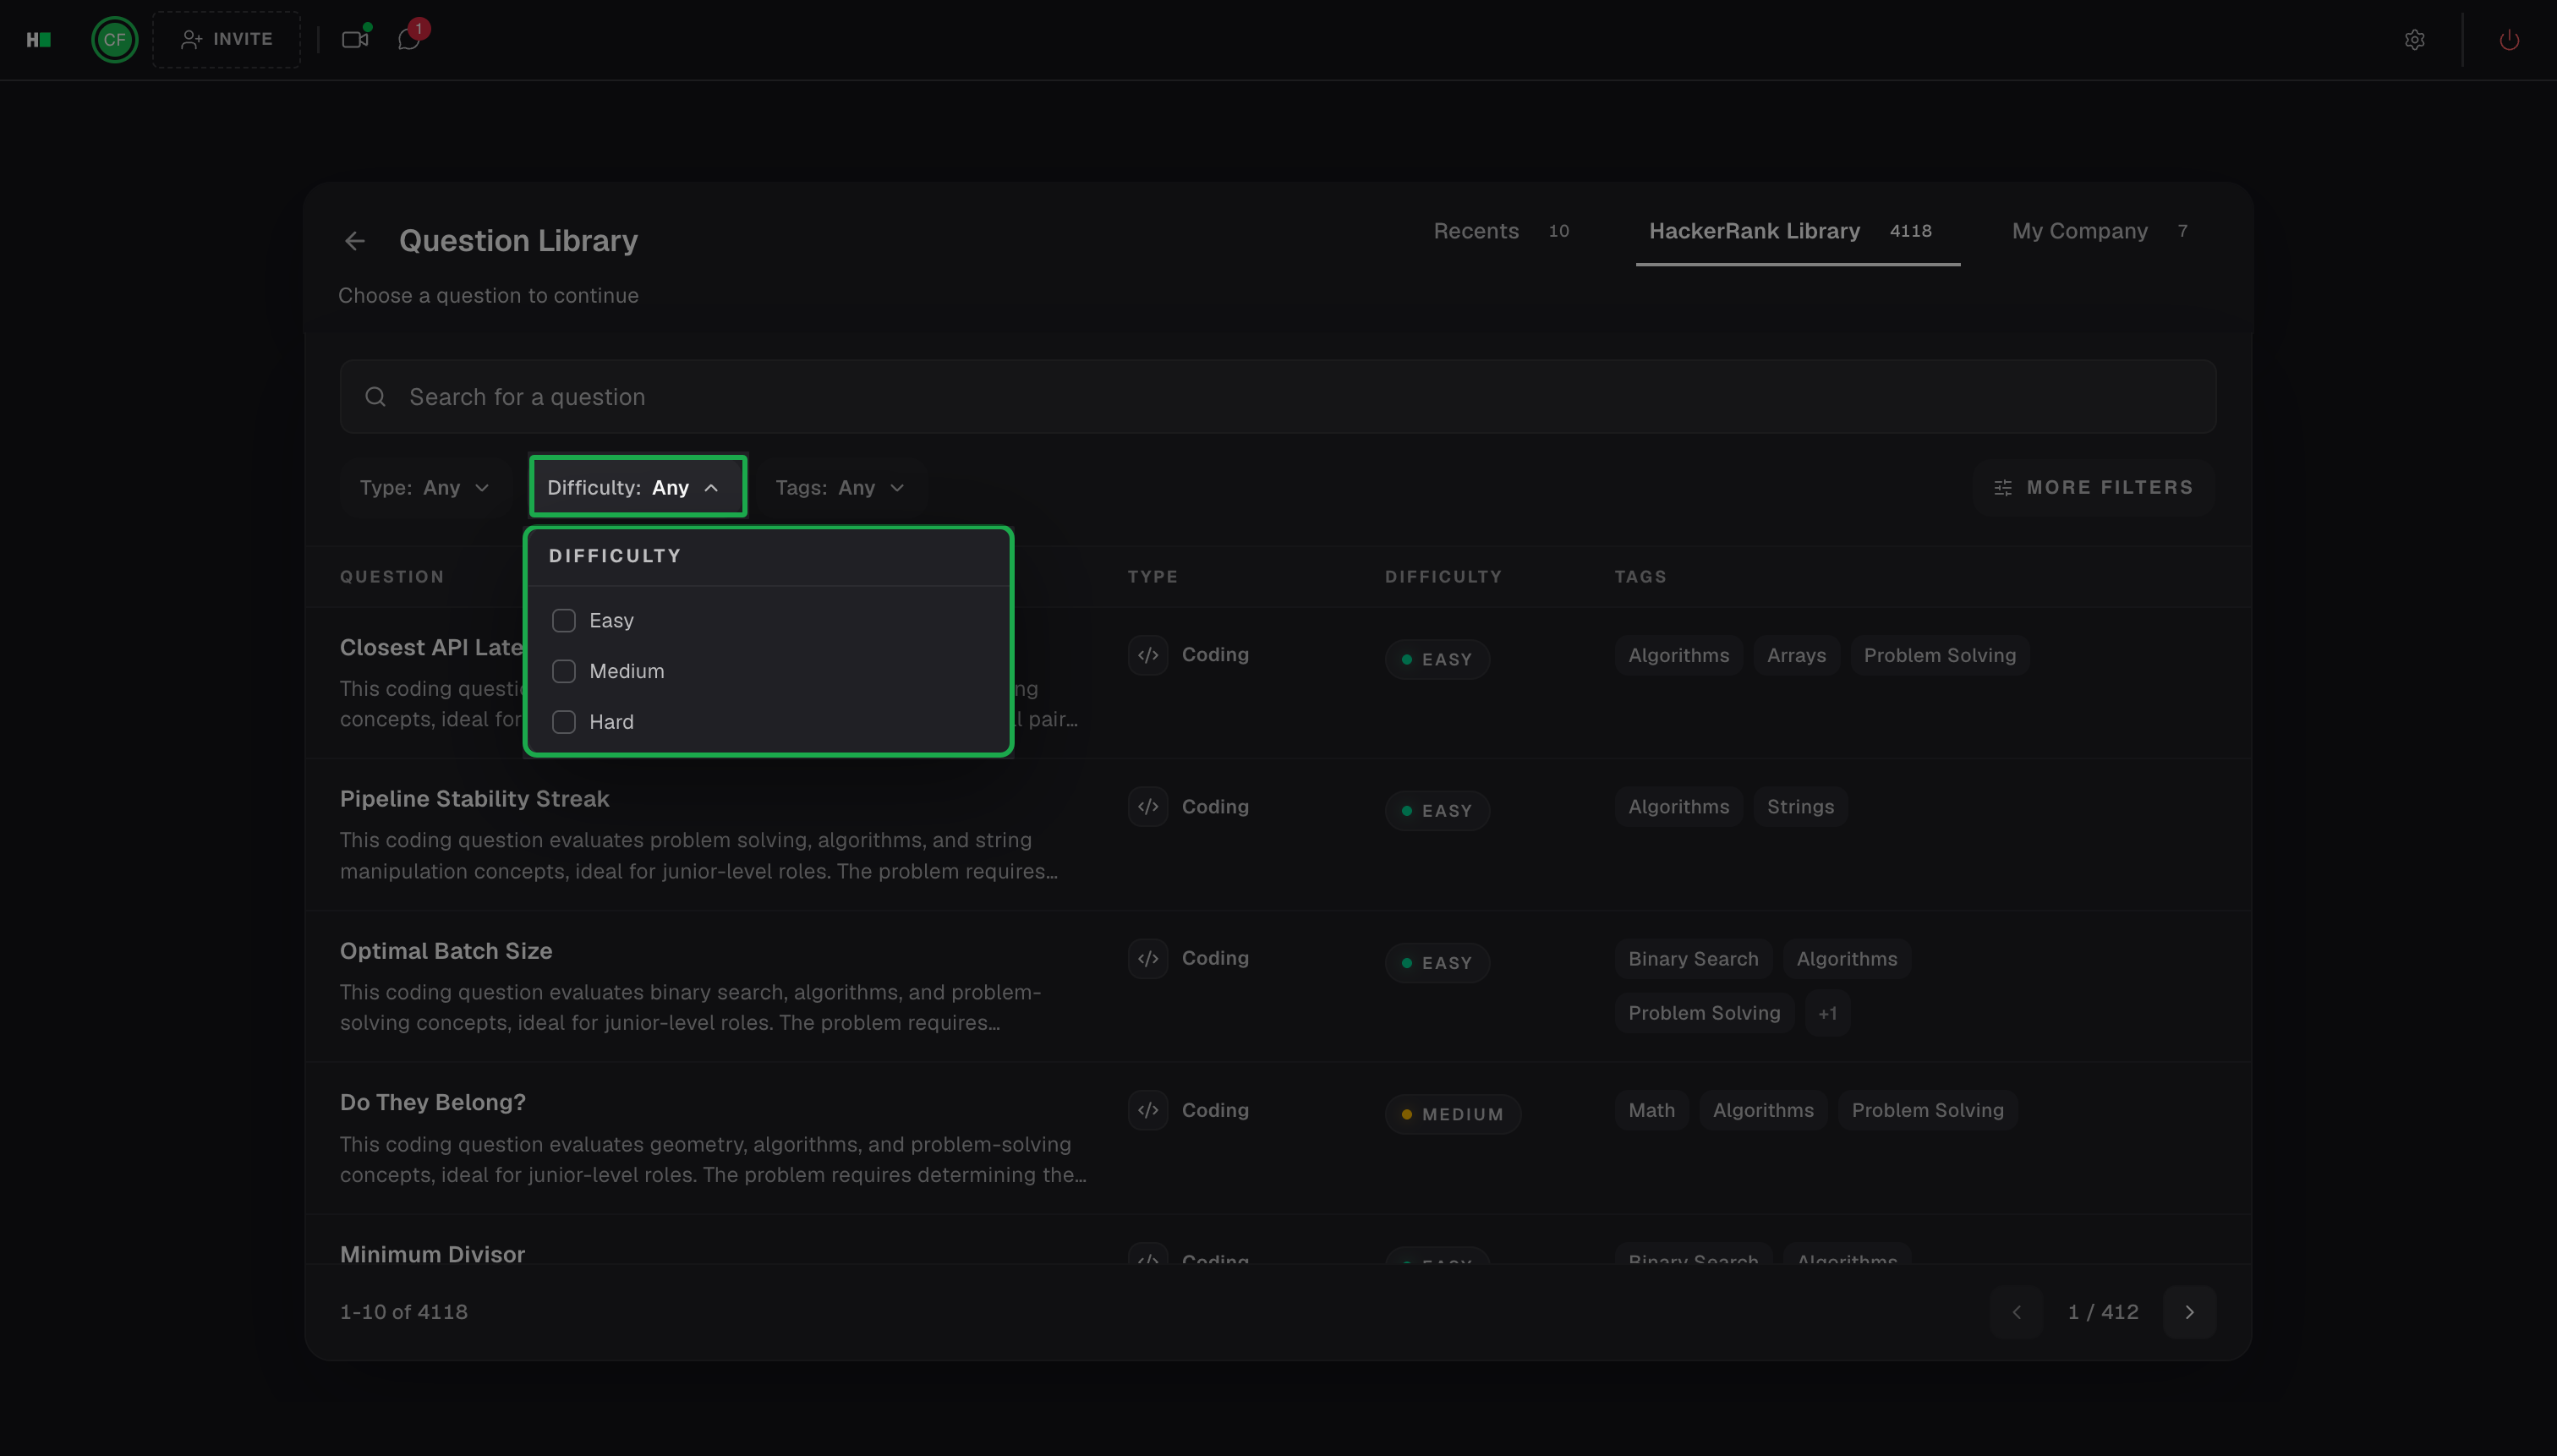
Task: Go to the next page of questions
Action: click(2189, 1312)
